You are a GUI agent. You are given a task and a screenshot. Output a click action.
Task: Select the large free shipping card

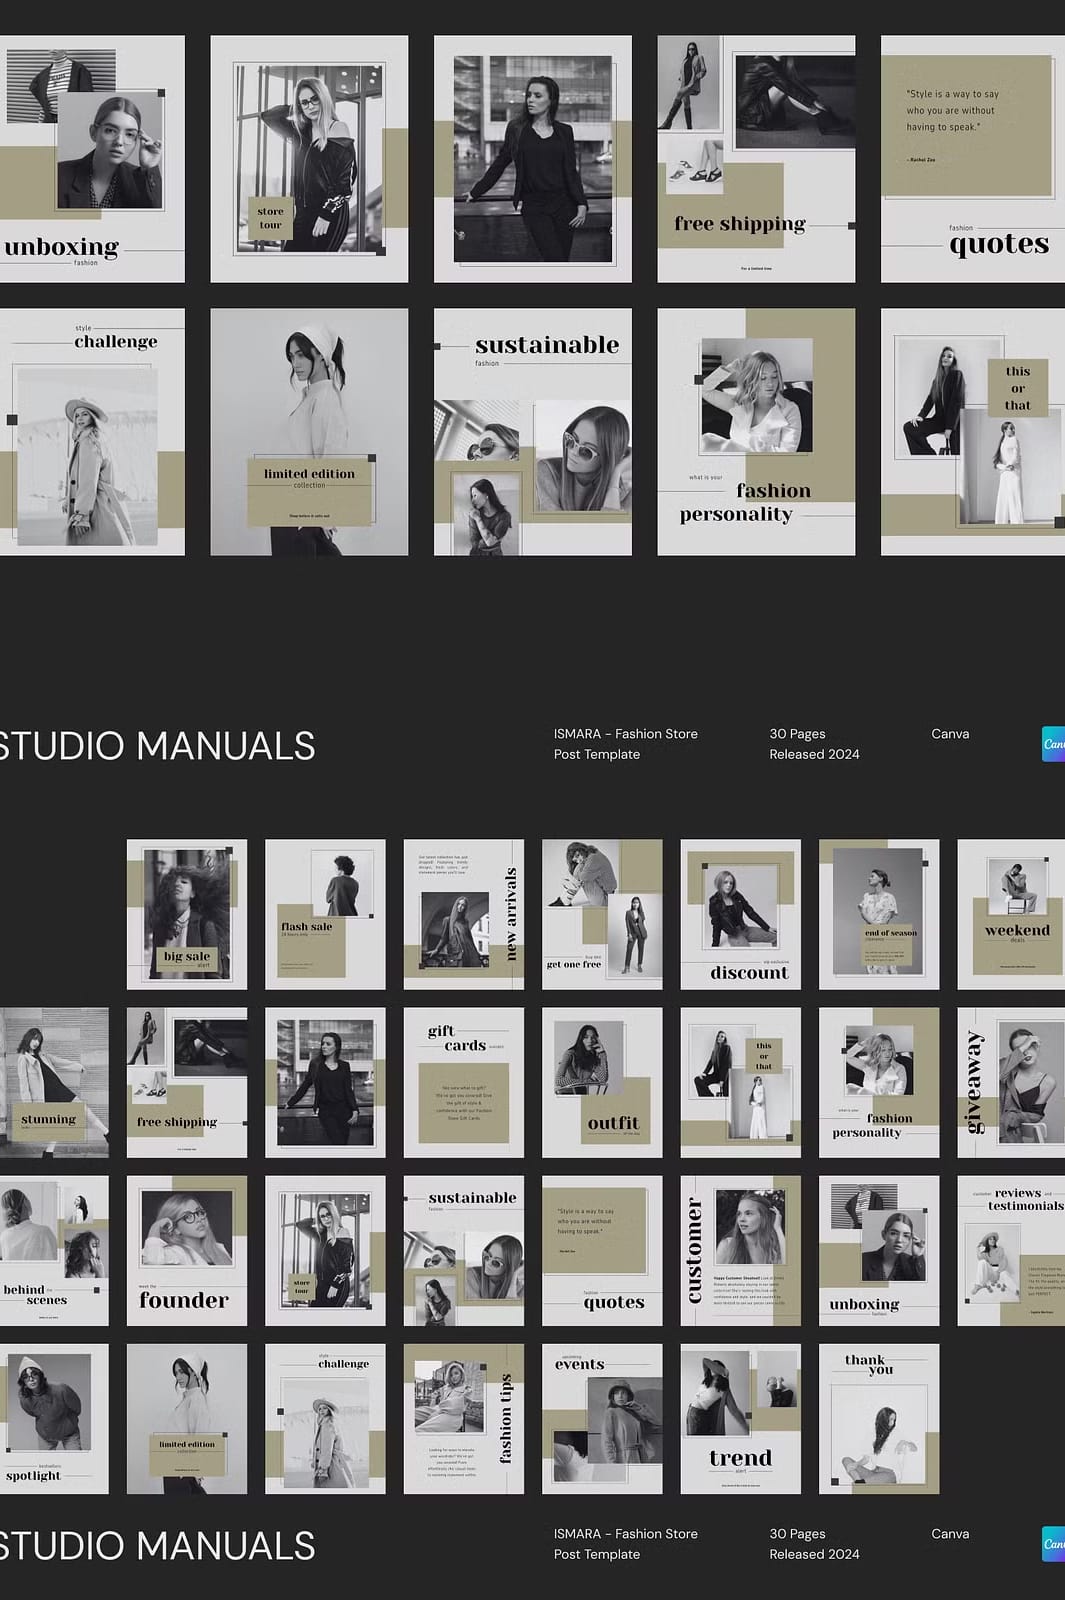tap(756, 159)
